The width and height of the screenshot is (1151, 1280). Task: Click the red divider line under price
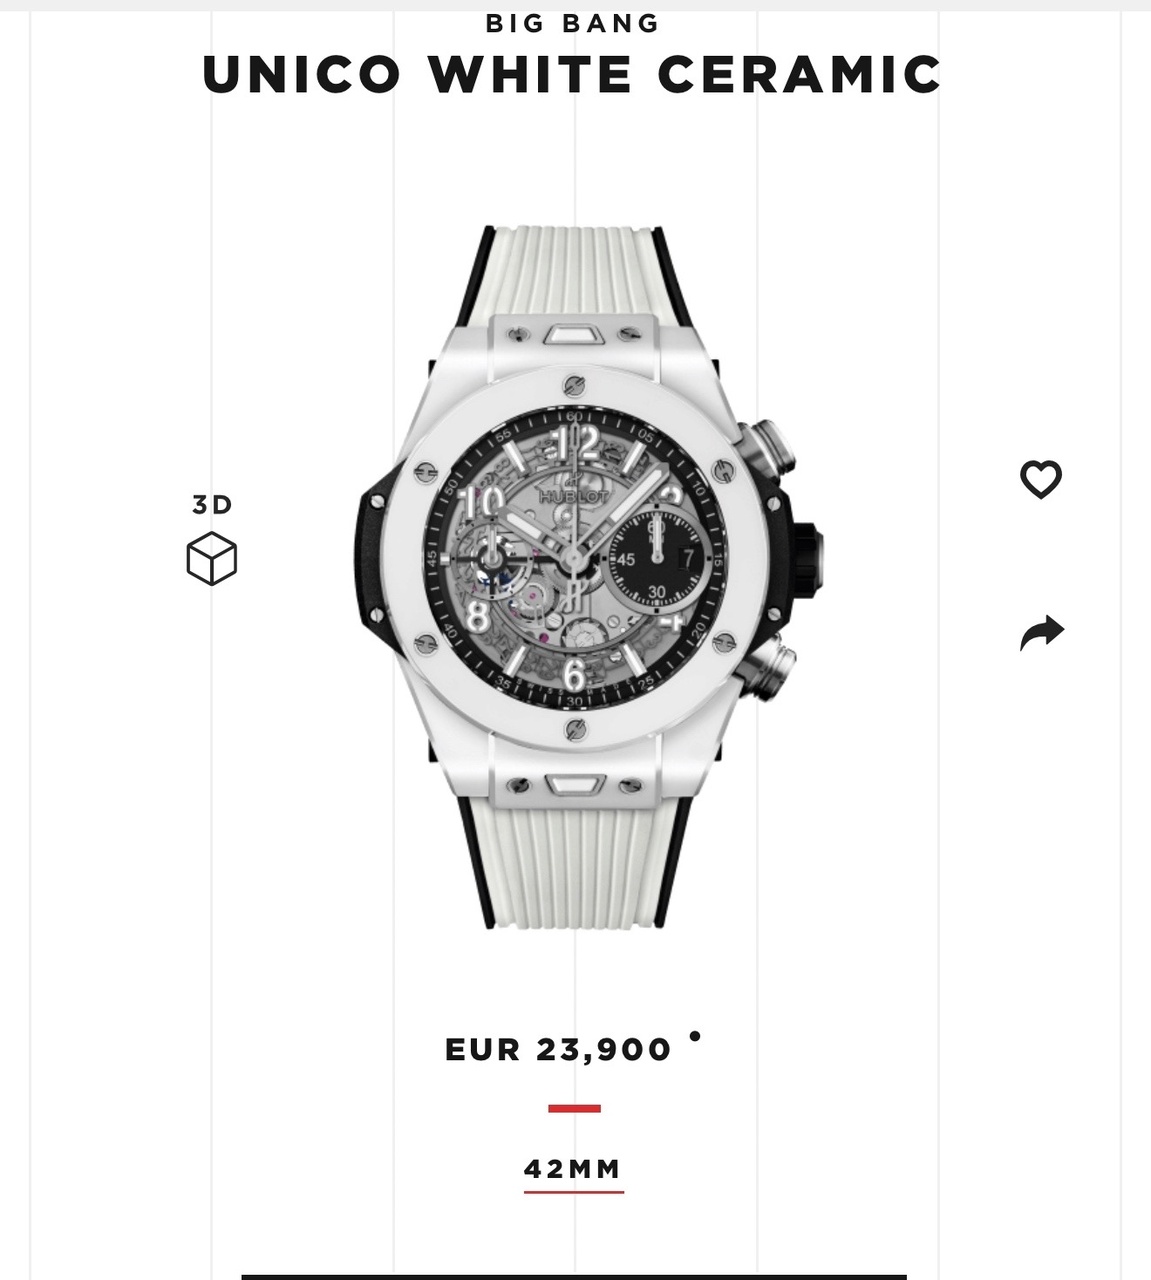[x=574, y=1108]
